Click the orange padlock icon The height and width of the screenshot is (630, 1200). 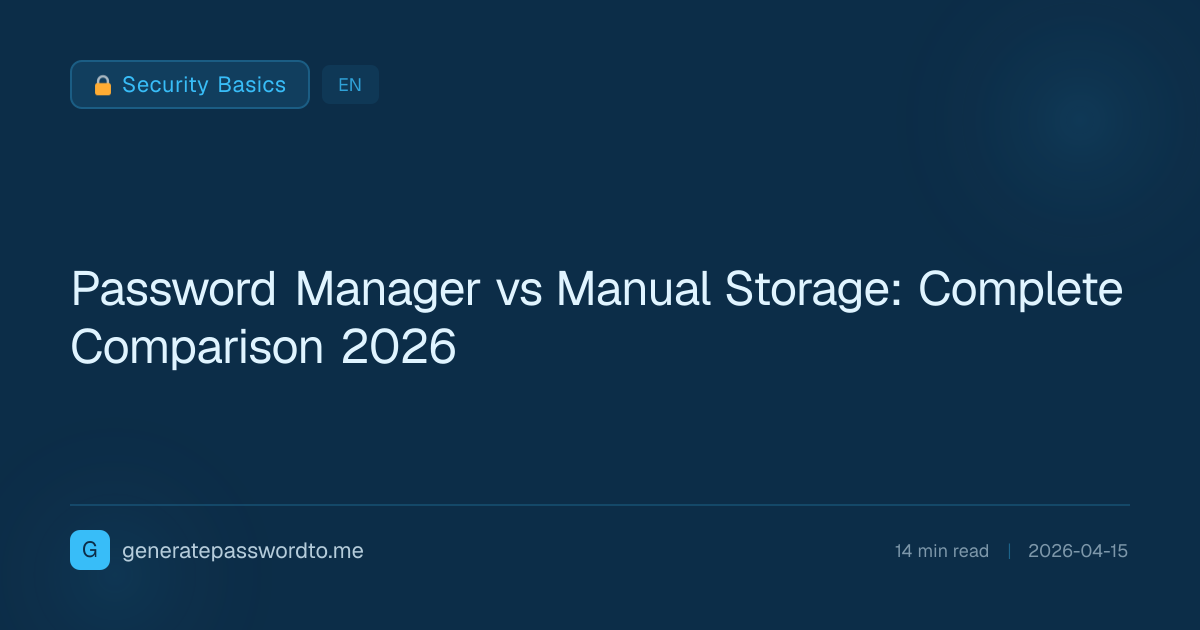coord(102,86)
